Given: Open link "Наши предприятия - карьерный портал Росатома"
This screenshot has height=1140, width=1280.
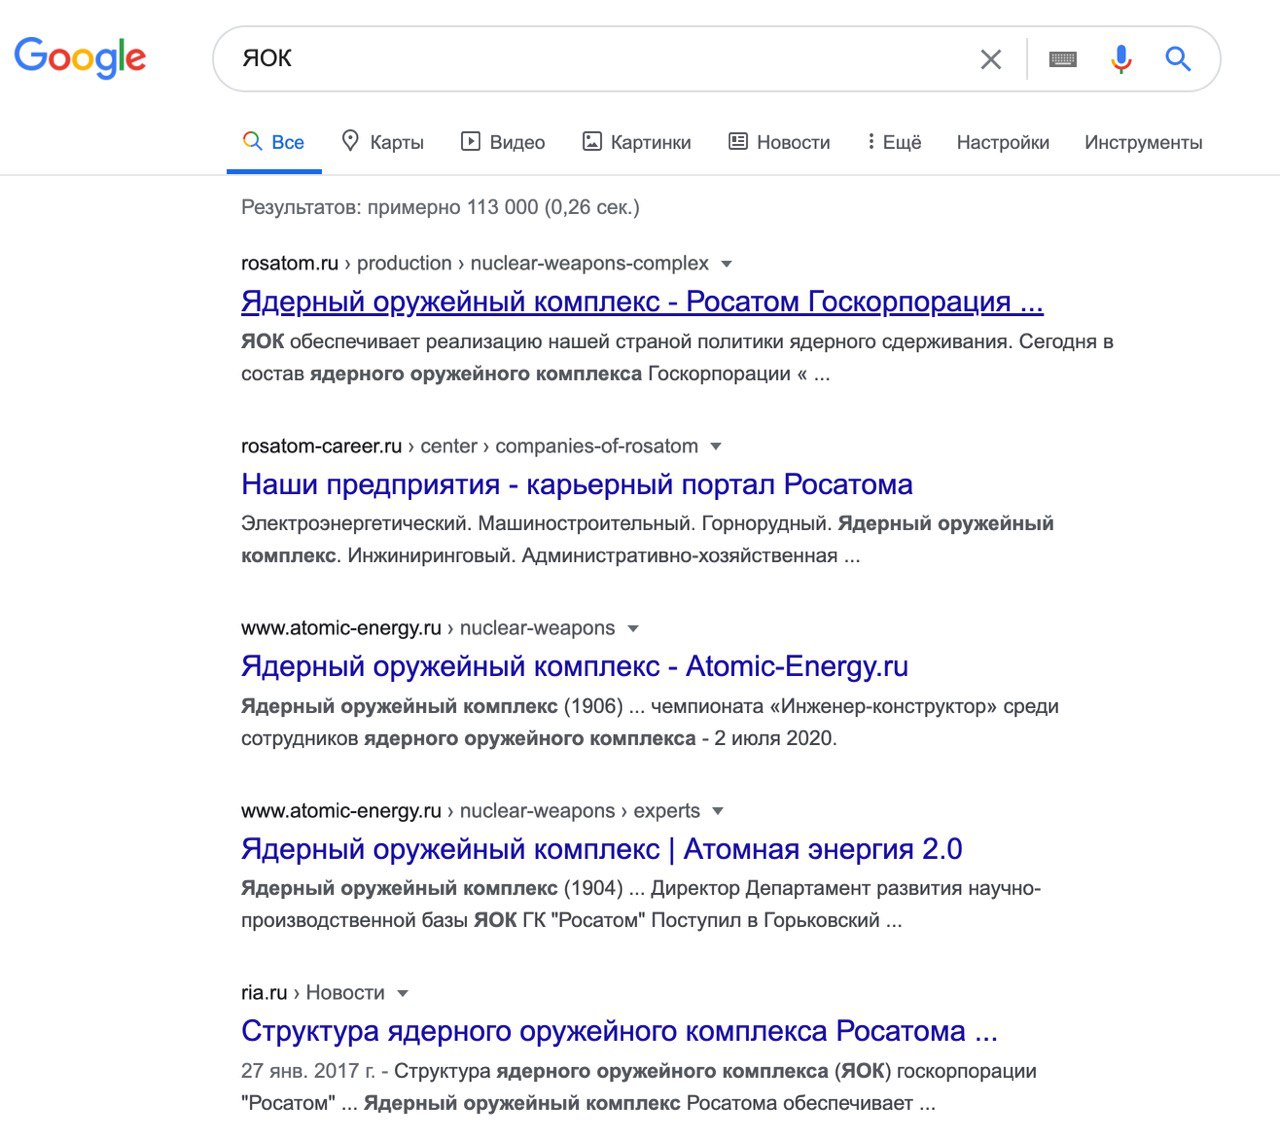Looking at the screenshot, I should coord(577,484).
